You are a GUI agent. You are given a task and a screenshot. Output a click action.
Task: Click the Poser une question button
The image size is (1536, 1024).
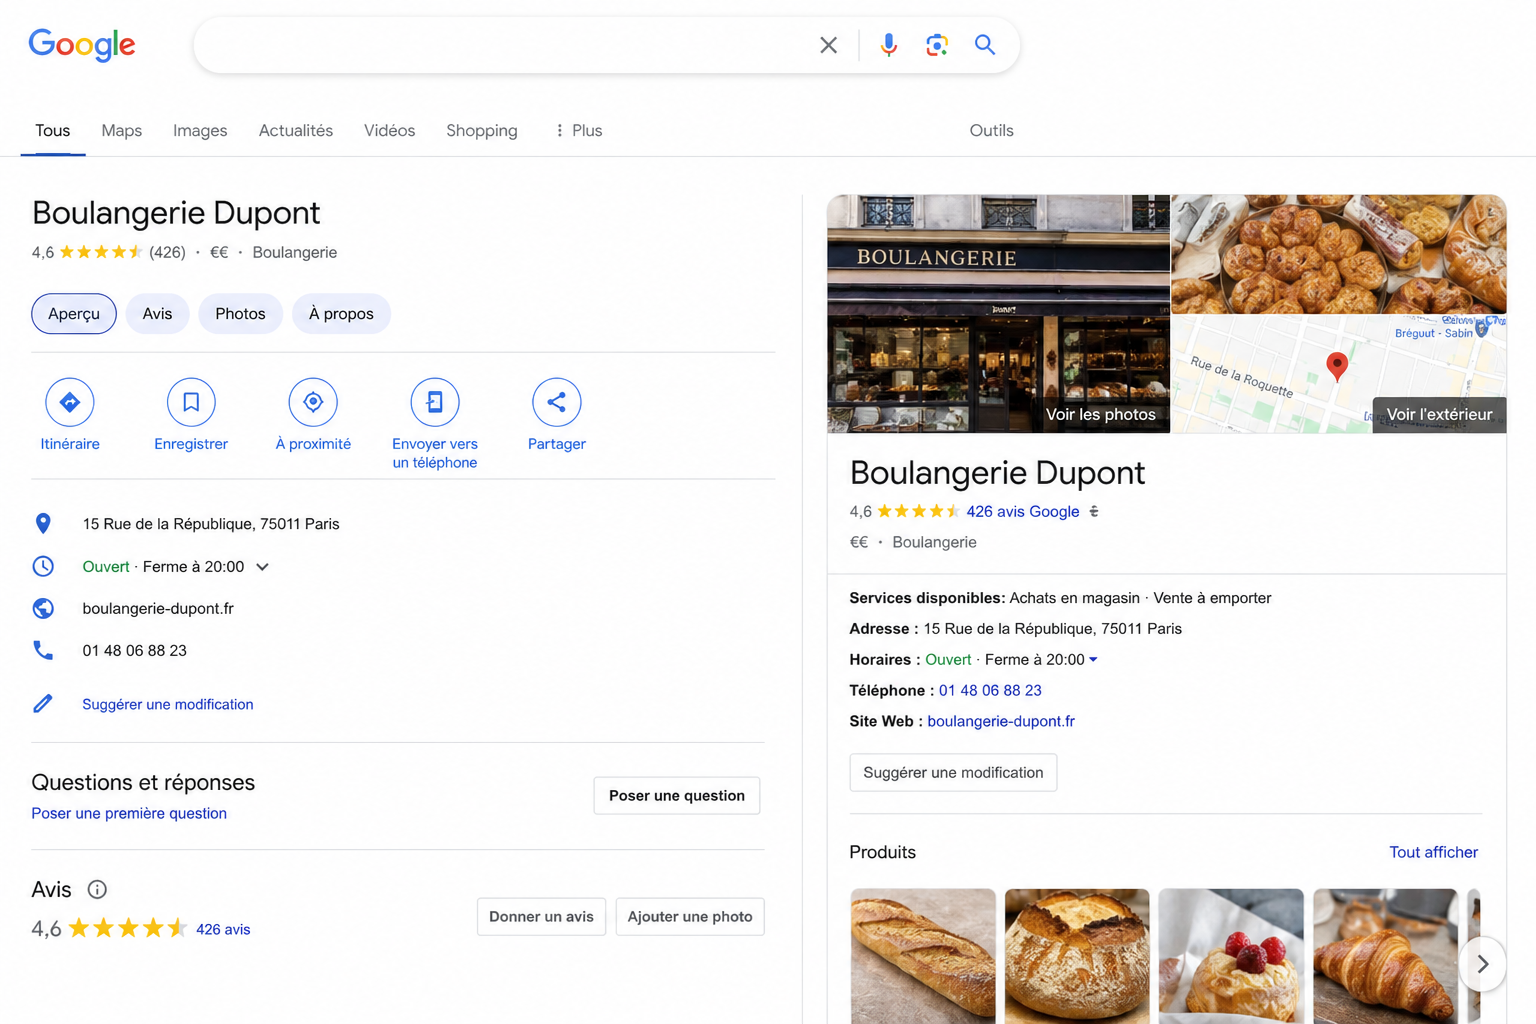point(677,795)
